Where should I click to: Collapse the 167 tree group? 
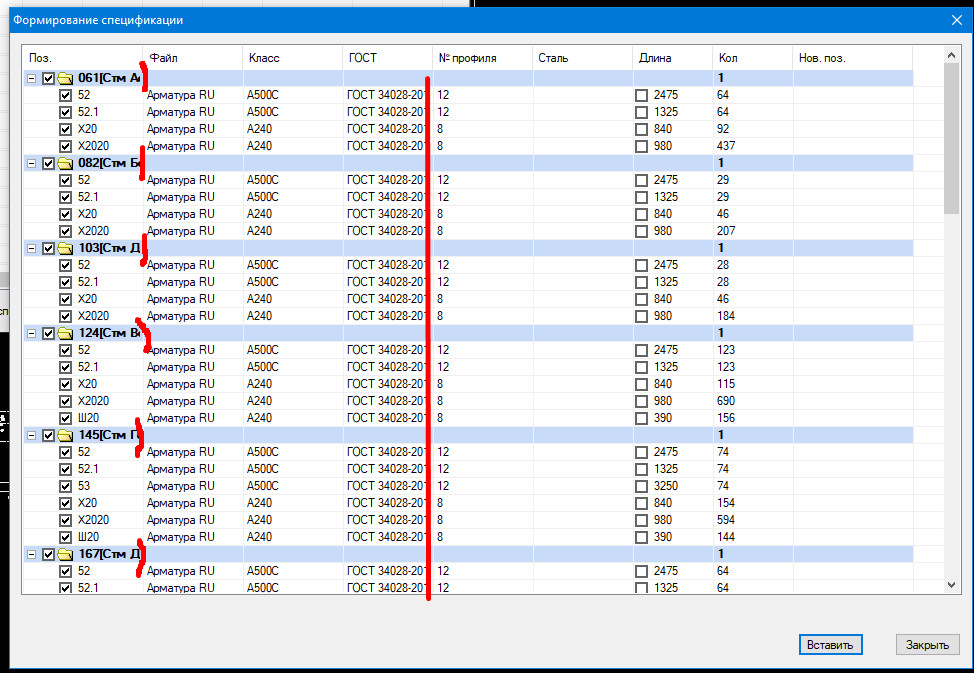tap(31, 554)
